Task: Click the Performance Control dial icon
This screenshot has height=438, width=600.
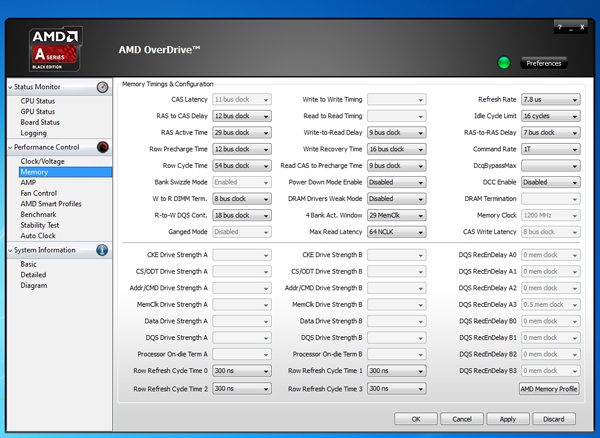Action: pos(103,147)
